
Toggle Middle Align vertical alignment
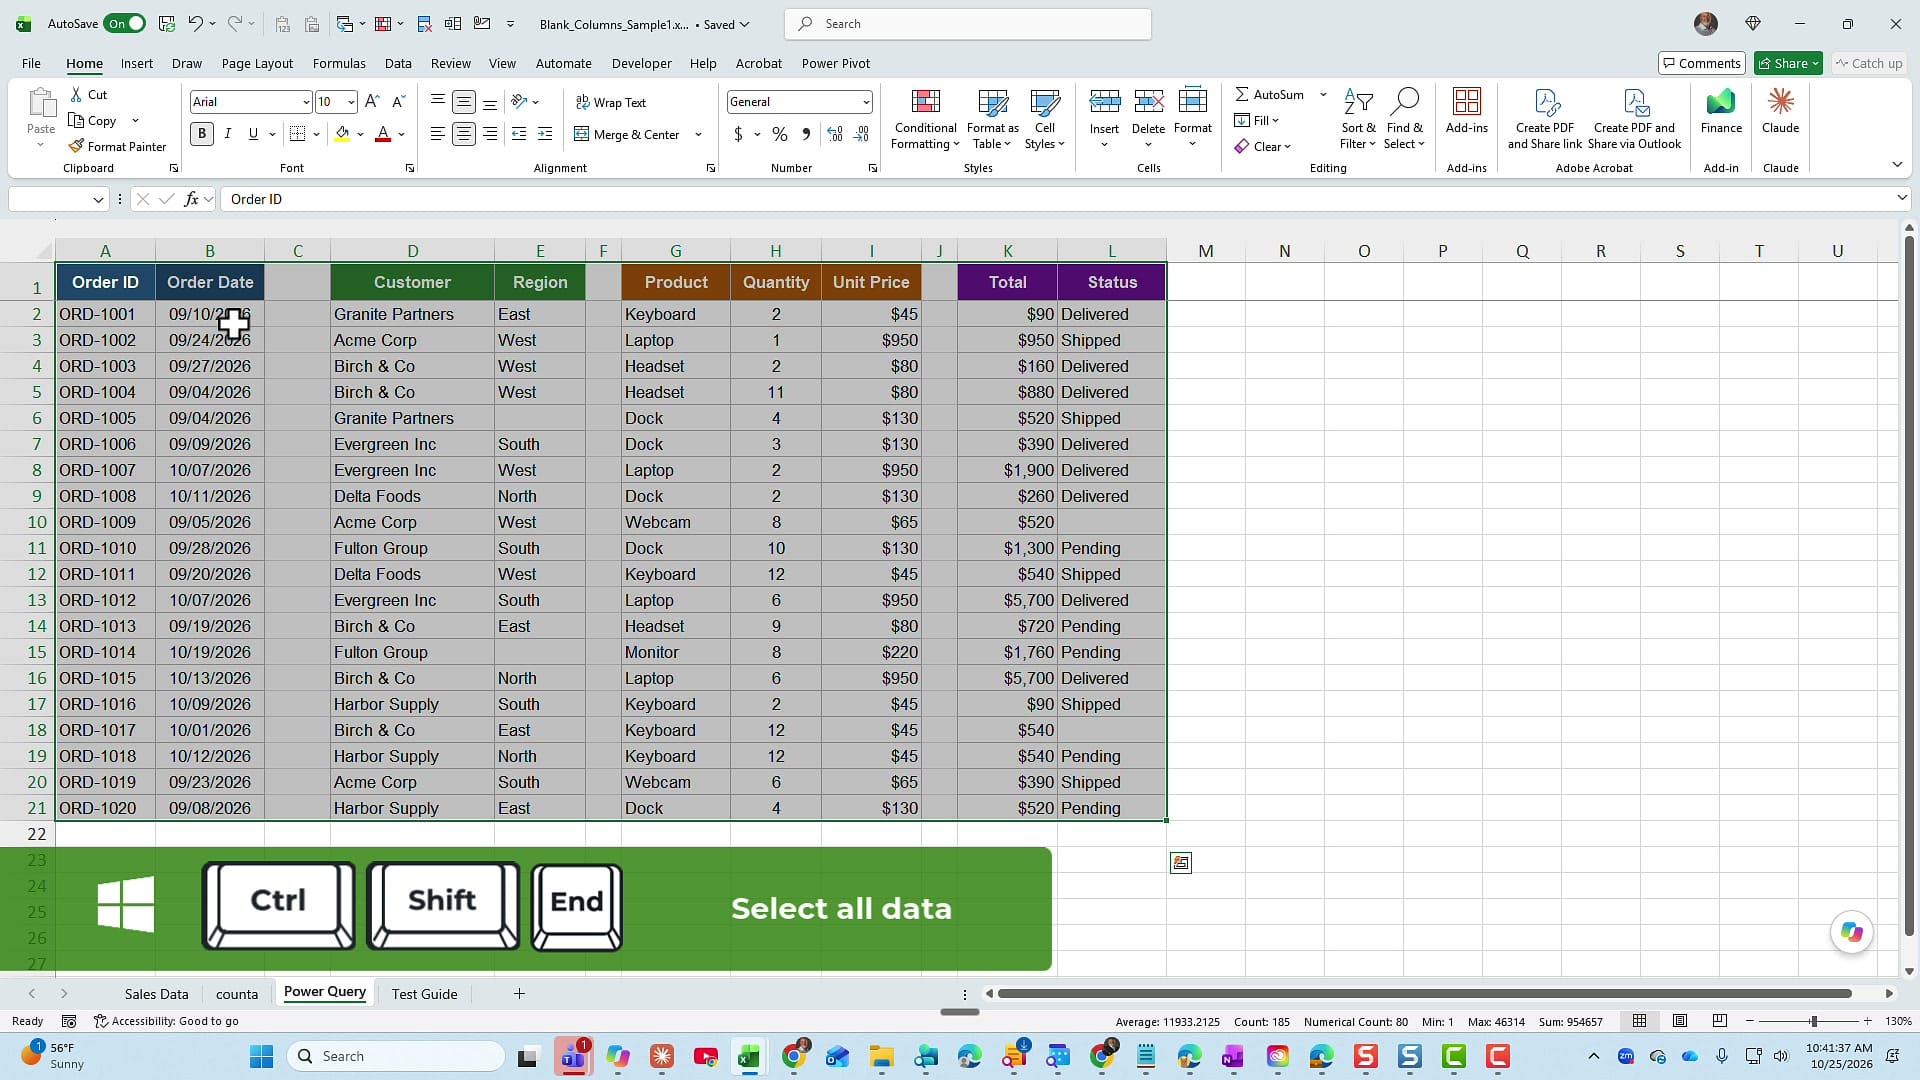(463, 102)
